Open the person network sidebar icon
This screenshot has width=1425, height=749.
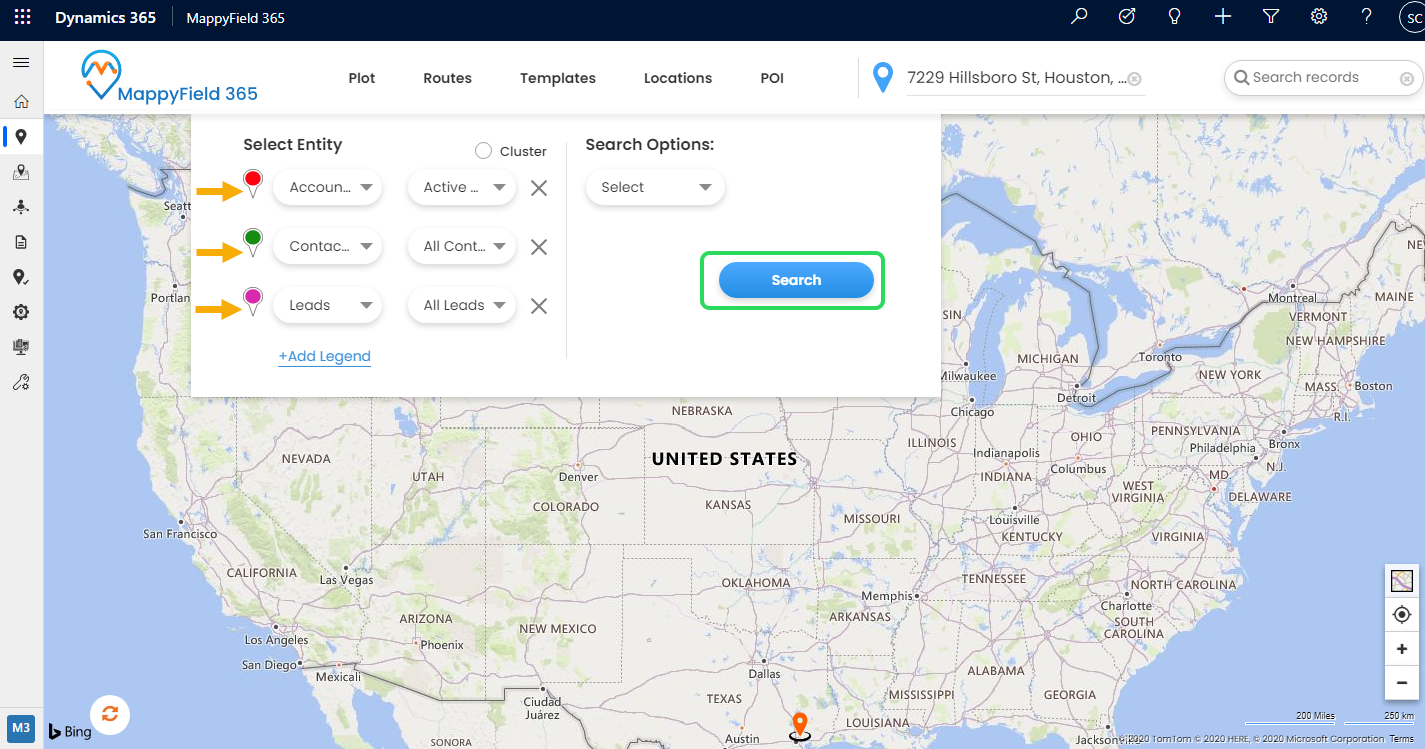(x=21, y=207)
